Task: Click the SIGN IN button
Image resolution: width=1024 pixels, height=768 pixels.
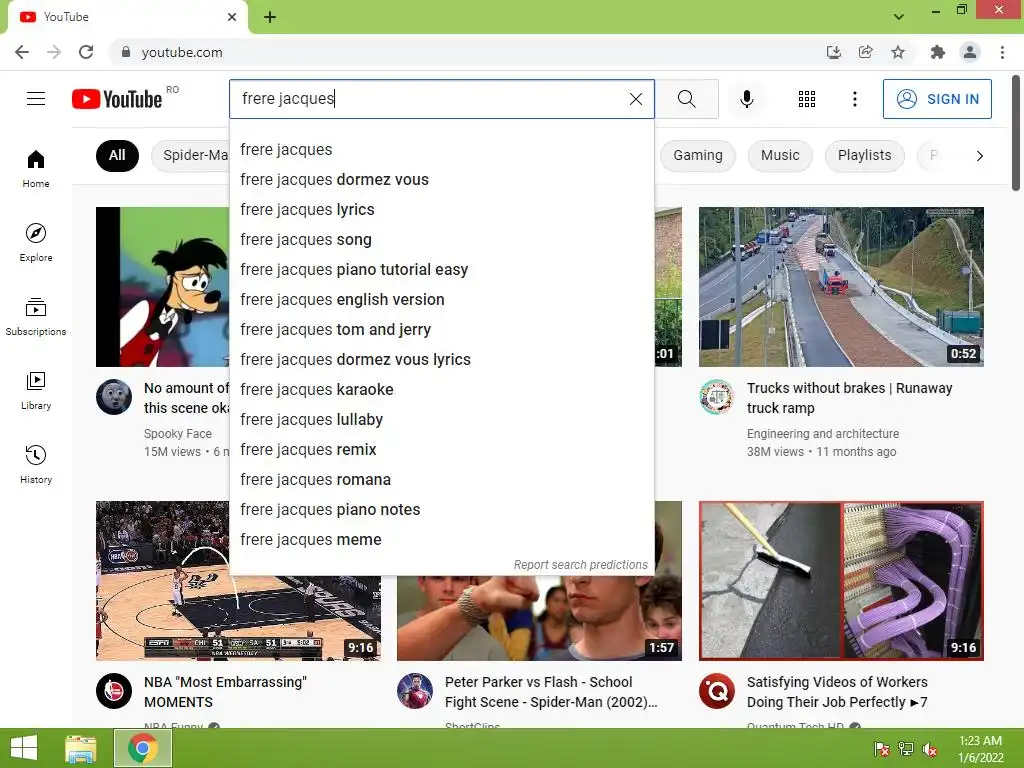Action: pos(936,99)
